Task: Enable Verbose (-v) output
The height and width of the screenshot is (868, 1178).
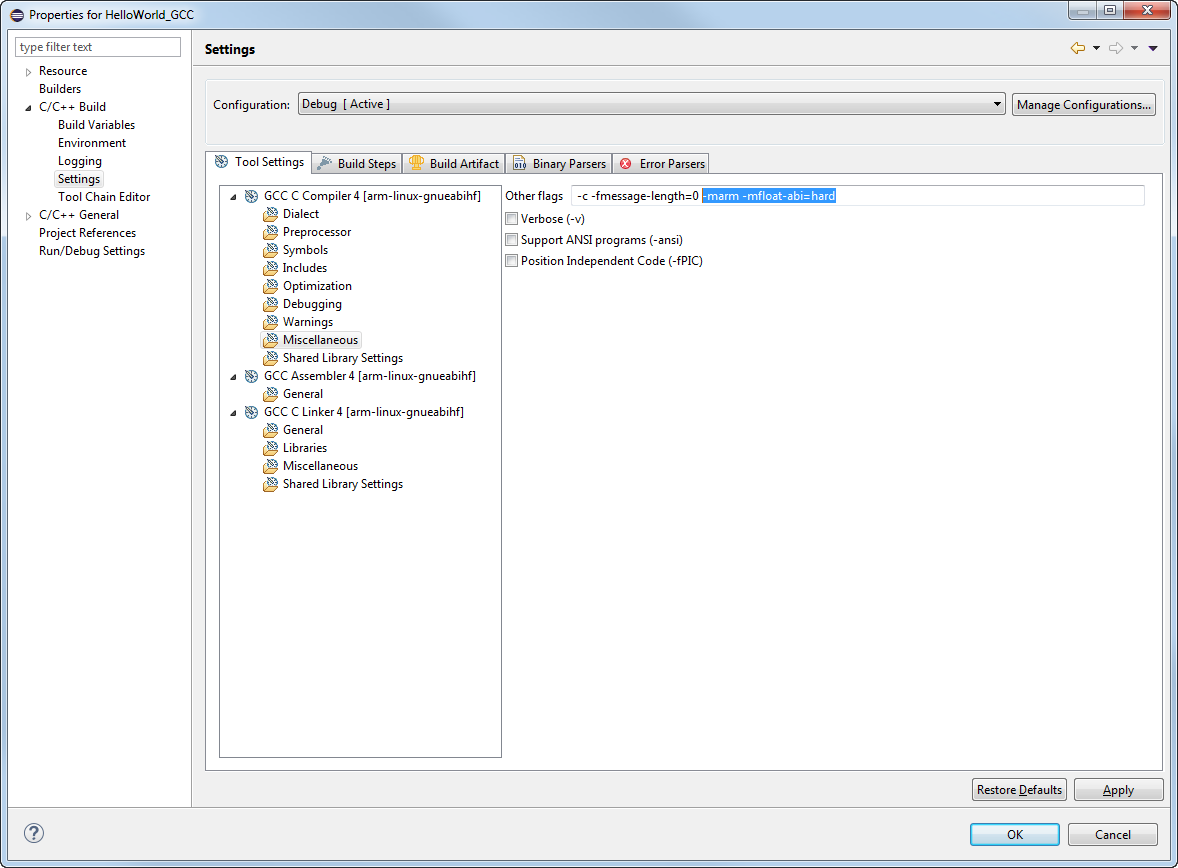Action: tap(511, 218)
